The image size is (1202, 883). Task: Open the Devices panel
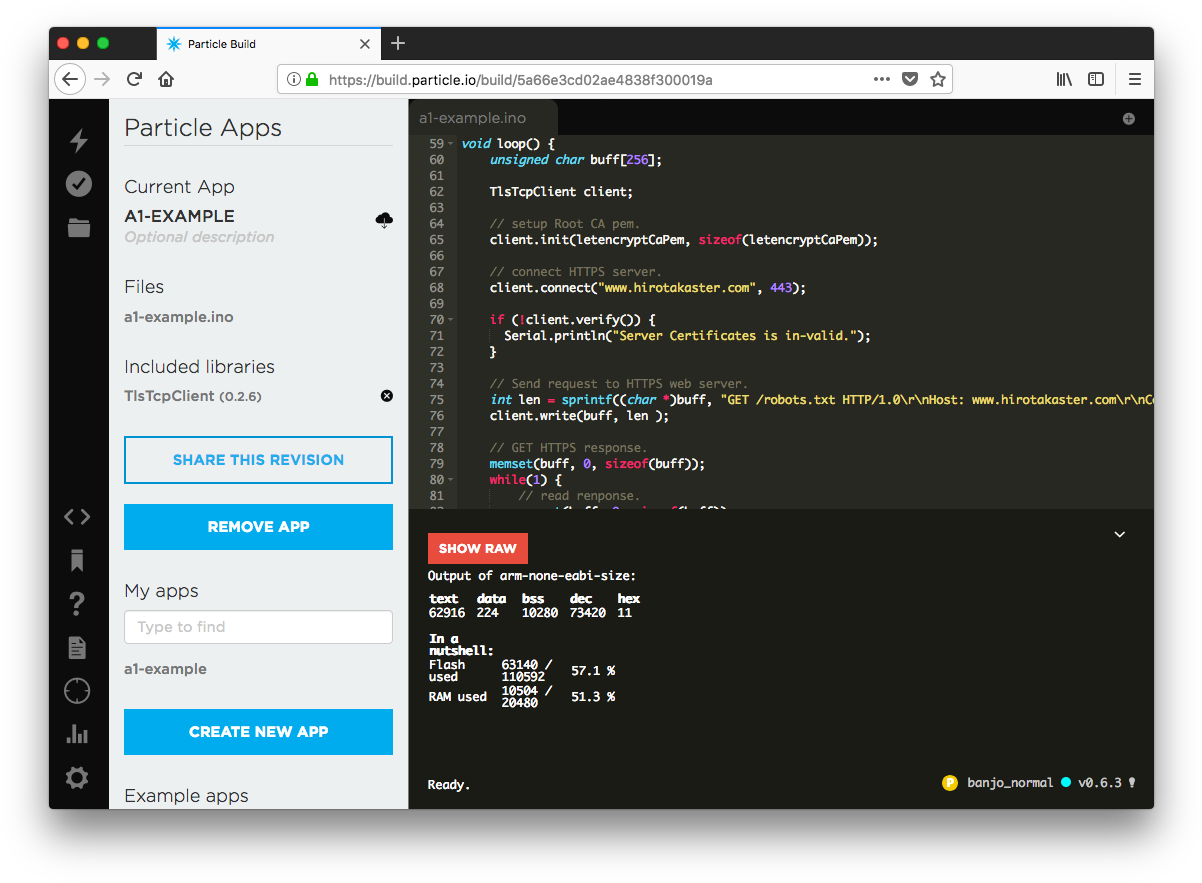click(77, 690)
